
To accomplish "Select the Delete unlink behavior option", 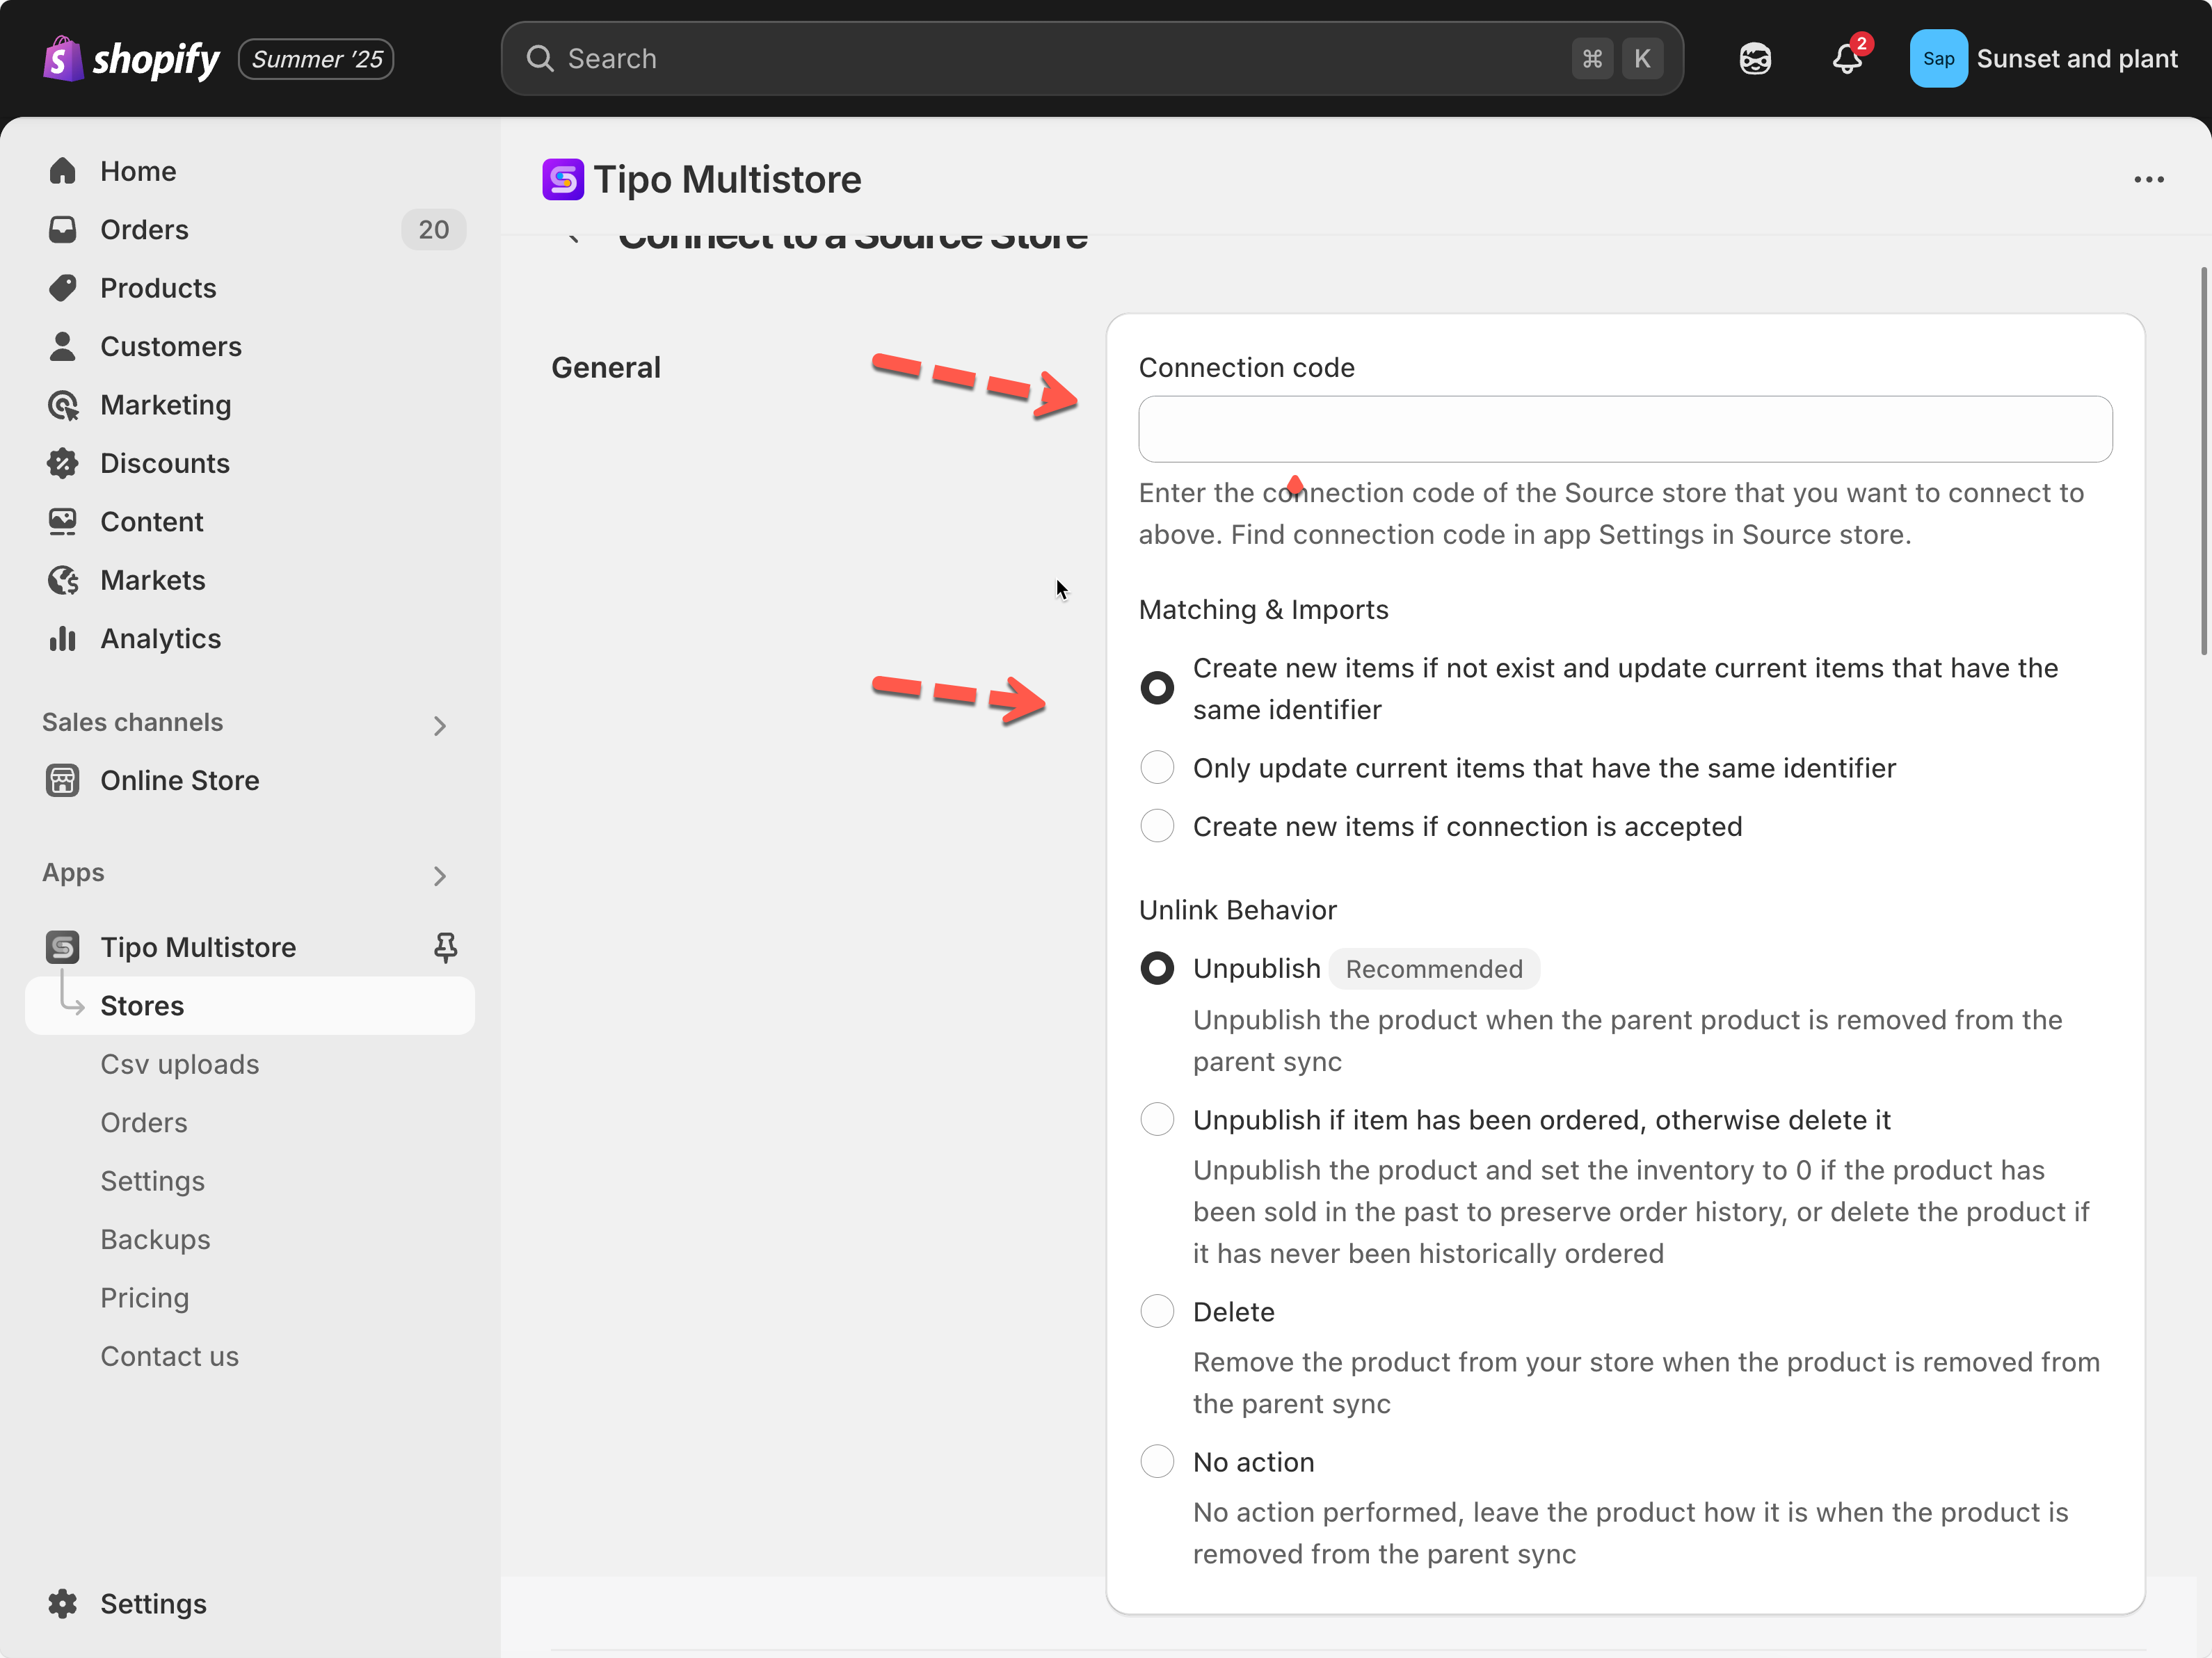I will [x=1157, y=1311].
